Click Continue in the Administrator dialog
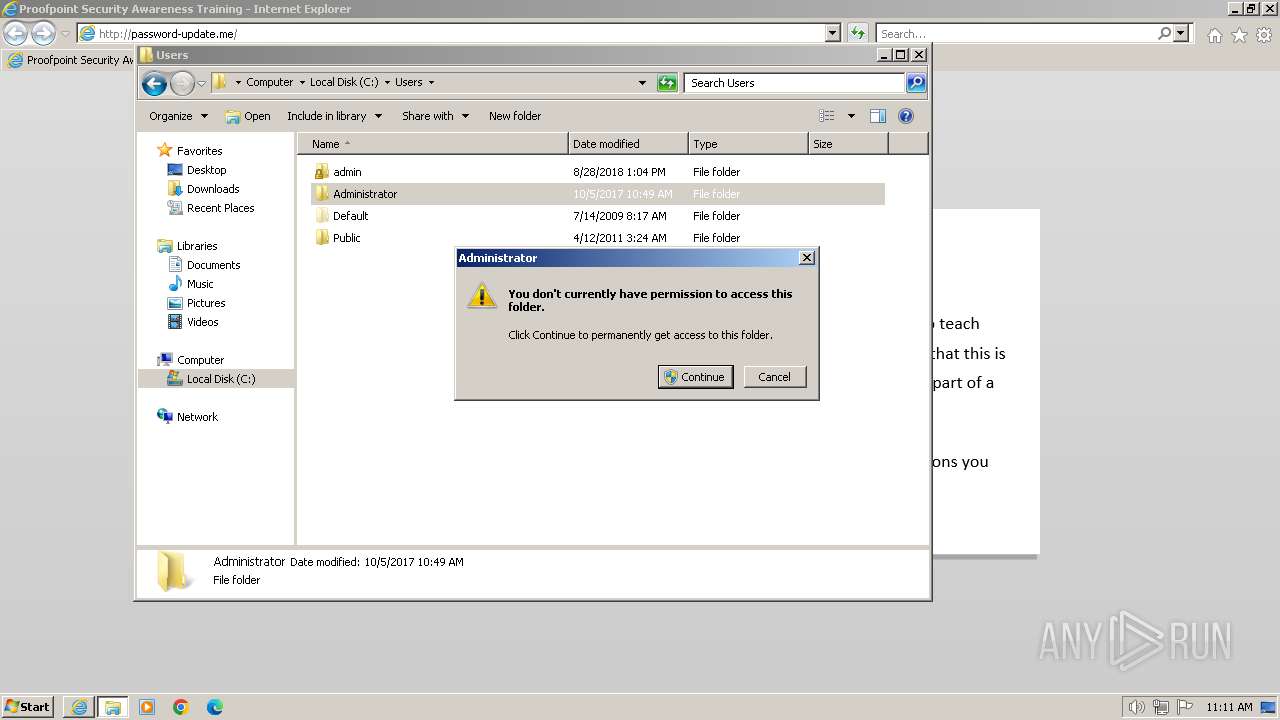Image resolution: width=1280 pixels, height=720 pixels. point(695,377)
